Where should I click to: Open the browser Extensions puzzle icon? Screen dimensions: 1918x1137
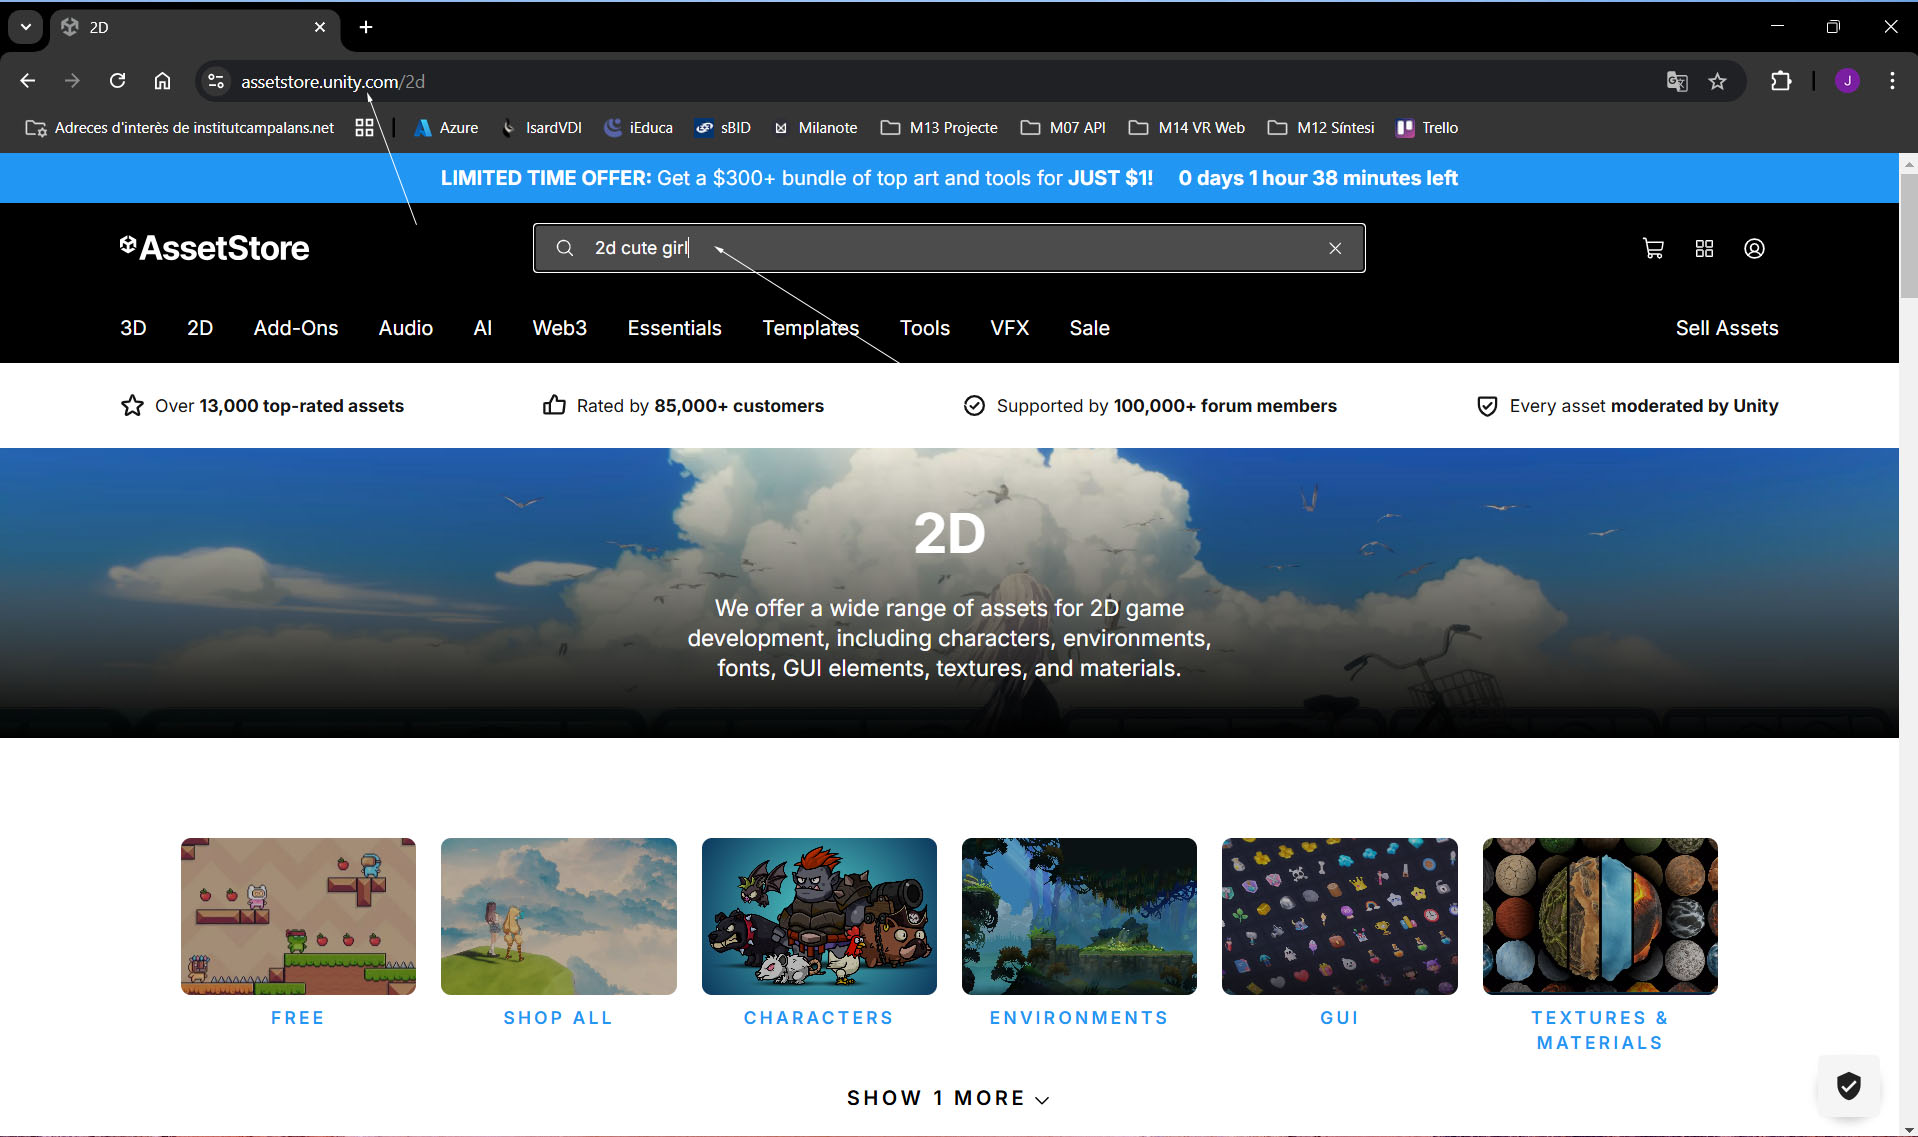pyautogui.click(x=1781, y=82)
